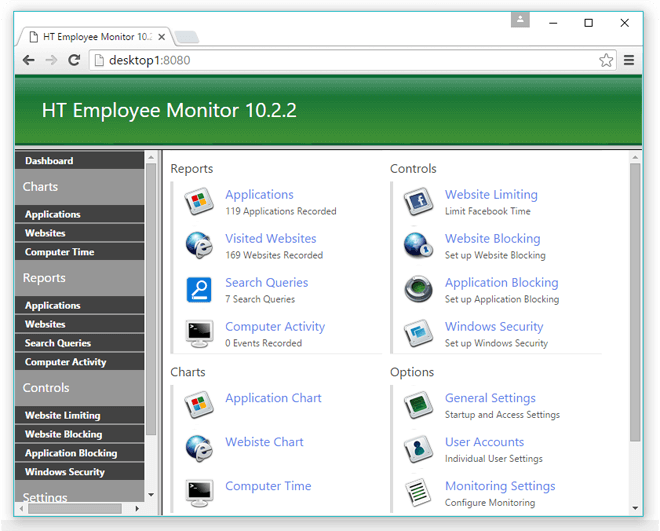
Task: Select Websites under sidebar Reports
Action: (x=80, y=324)
